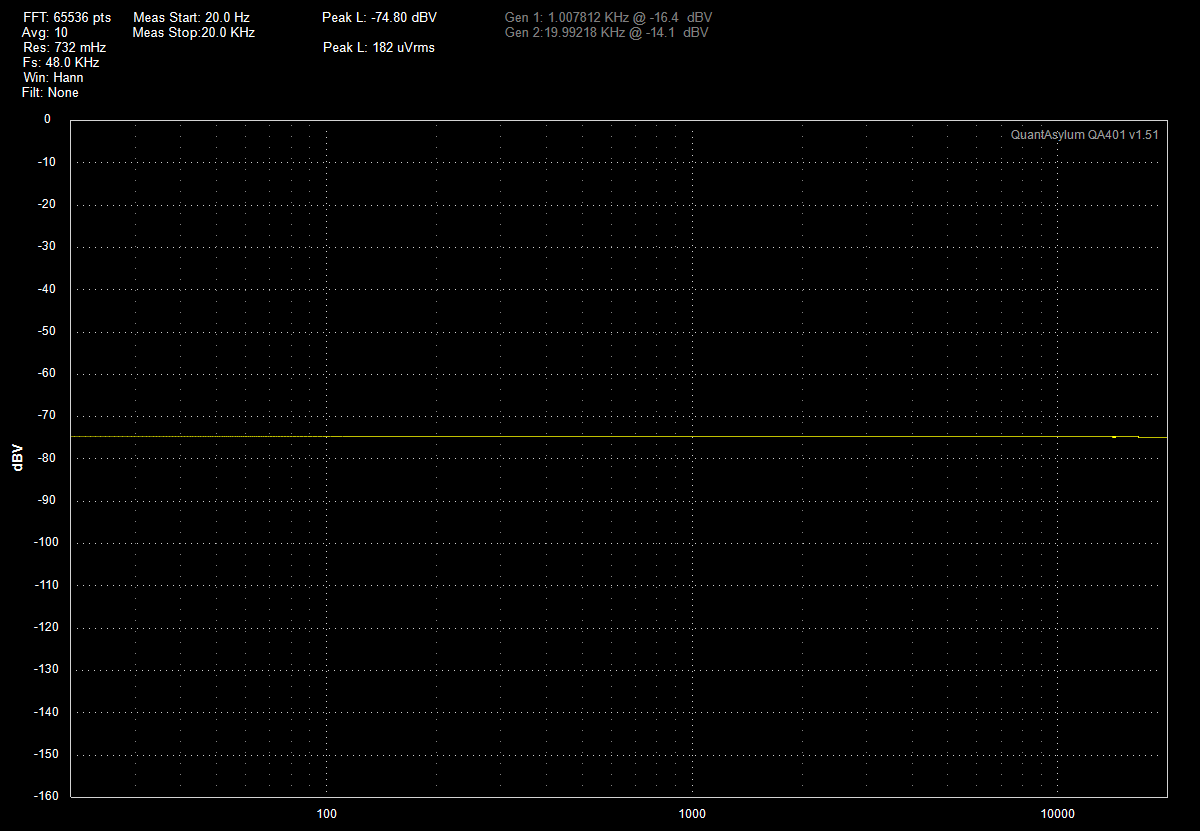Click the Win: Hann readout
The image size is (1200, 831).
click(x=53, y=78)
